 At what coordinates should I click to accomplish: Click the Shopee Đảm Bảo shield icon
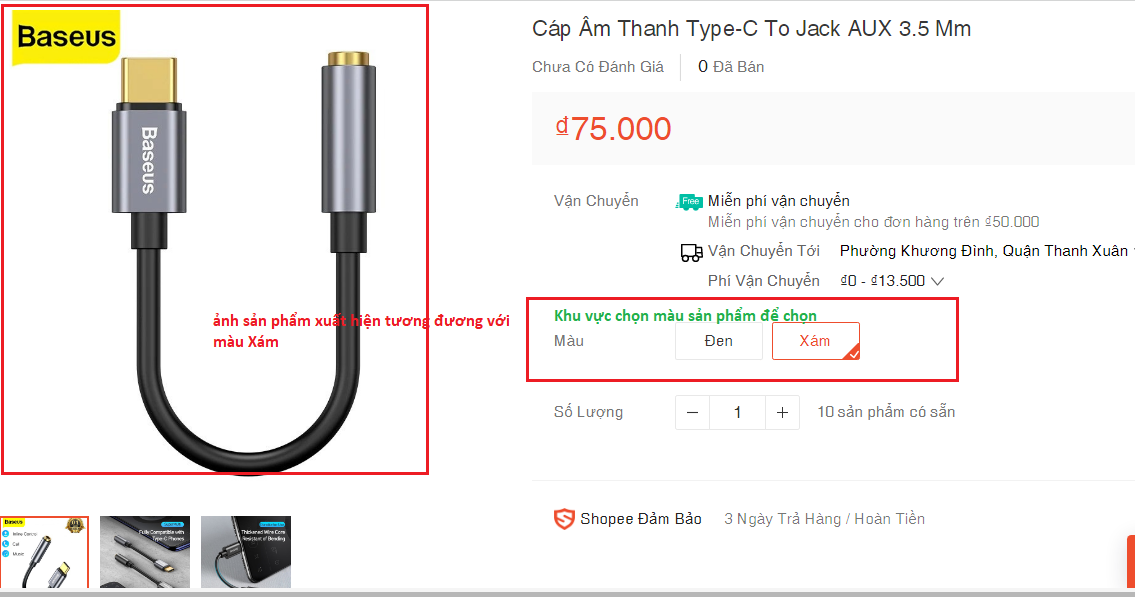point(564,519)
